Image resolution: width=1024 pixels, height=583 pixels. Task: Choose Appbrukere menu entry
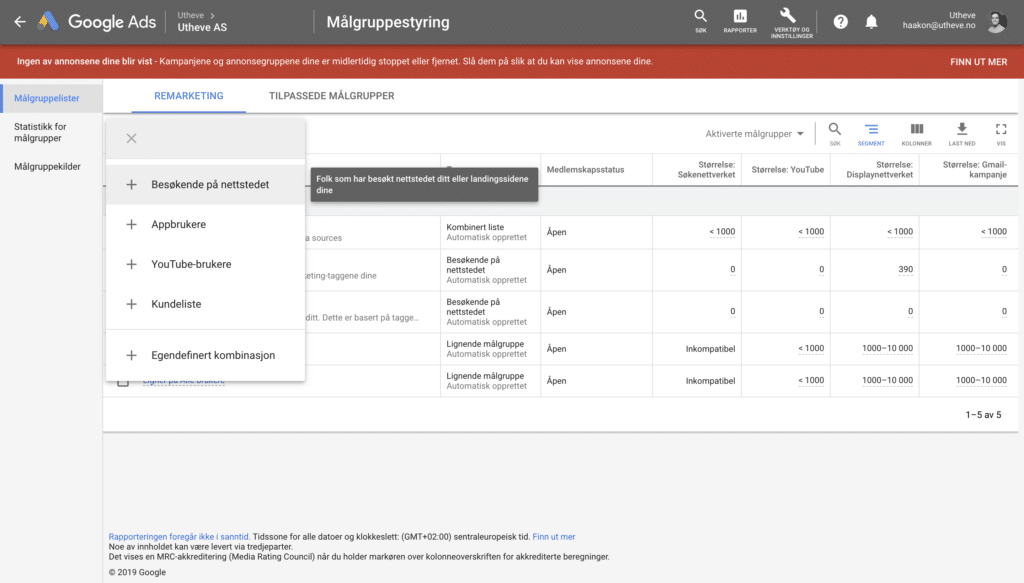206,225
